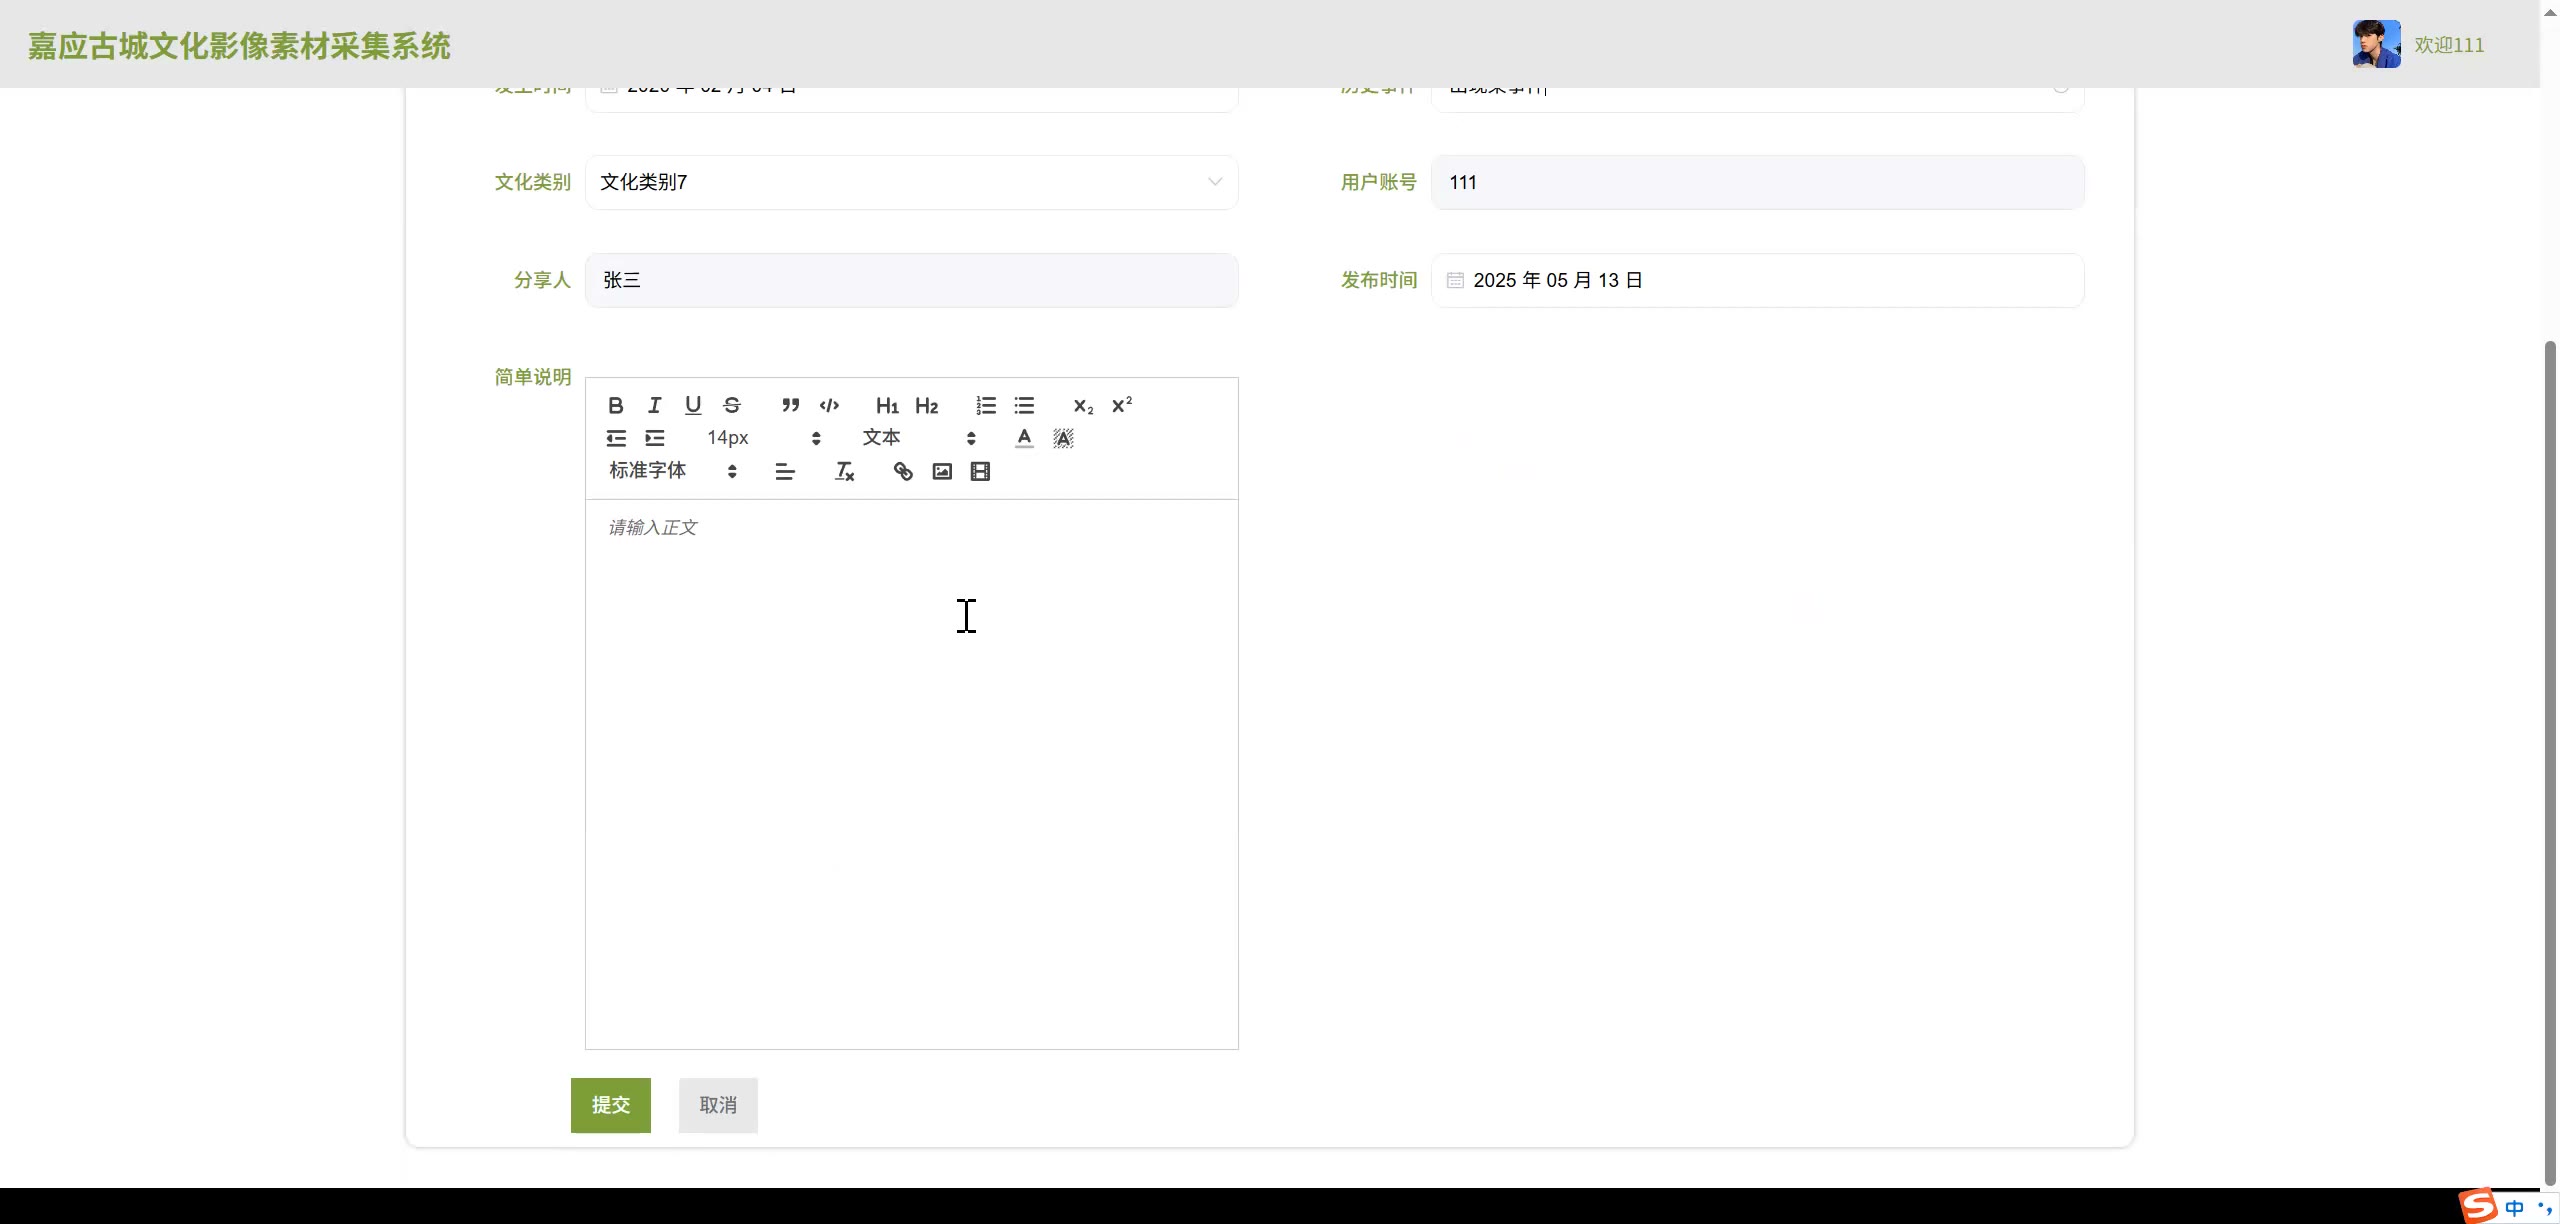Click the 发布时间 date field

1757,280
